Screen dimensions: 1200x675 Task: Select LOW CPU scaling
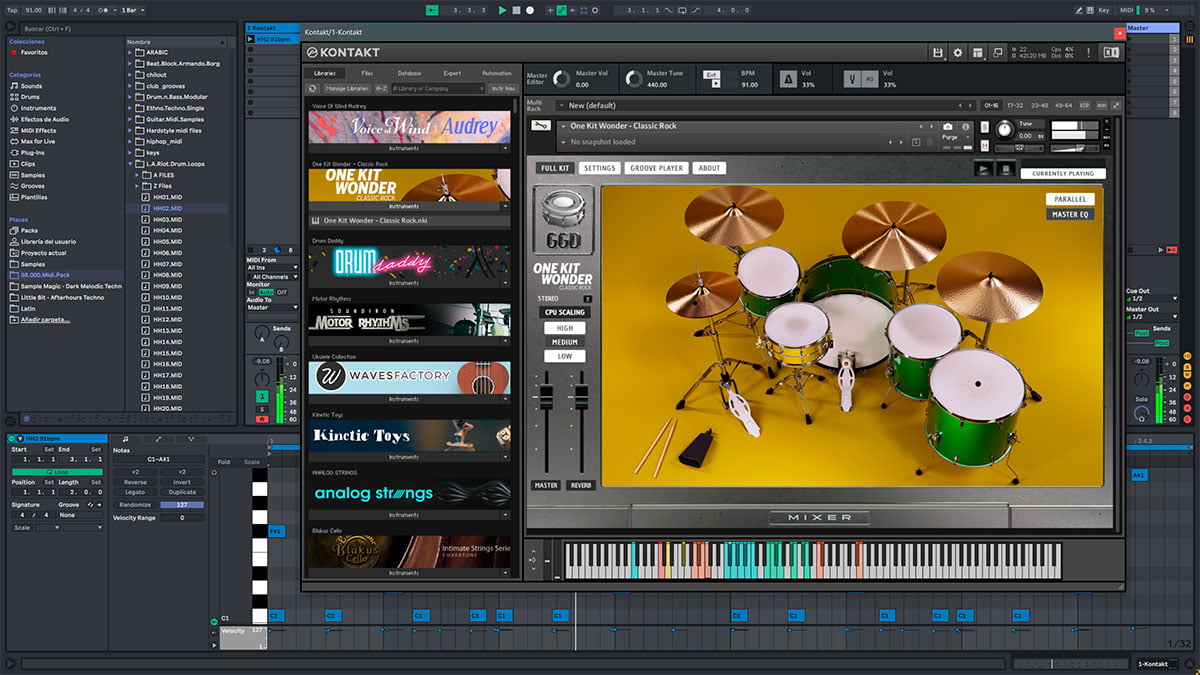[565, 356]
